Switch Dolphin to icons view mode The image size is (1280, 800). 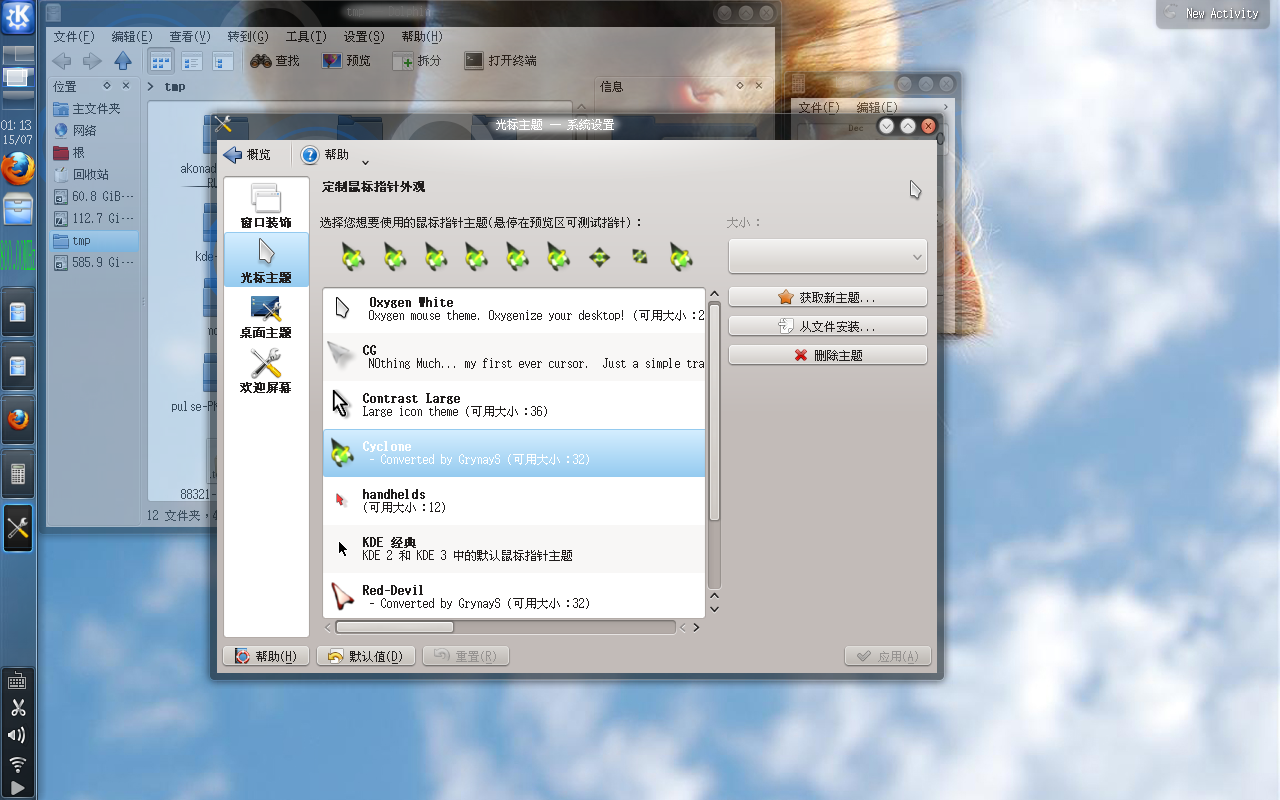(161, 61)
